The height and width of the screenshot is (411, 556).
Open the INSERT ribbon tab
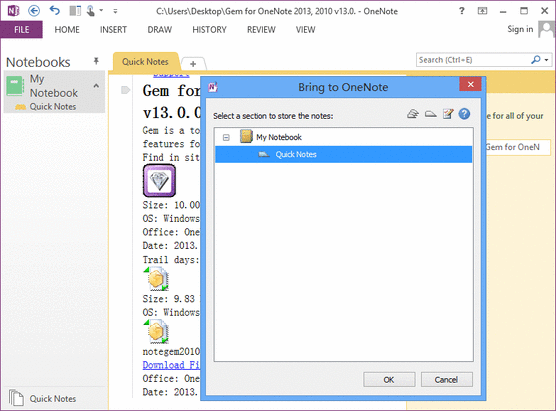point(113,30)
